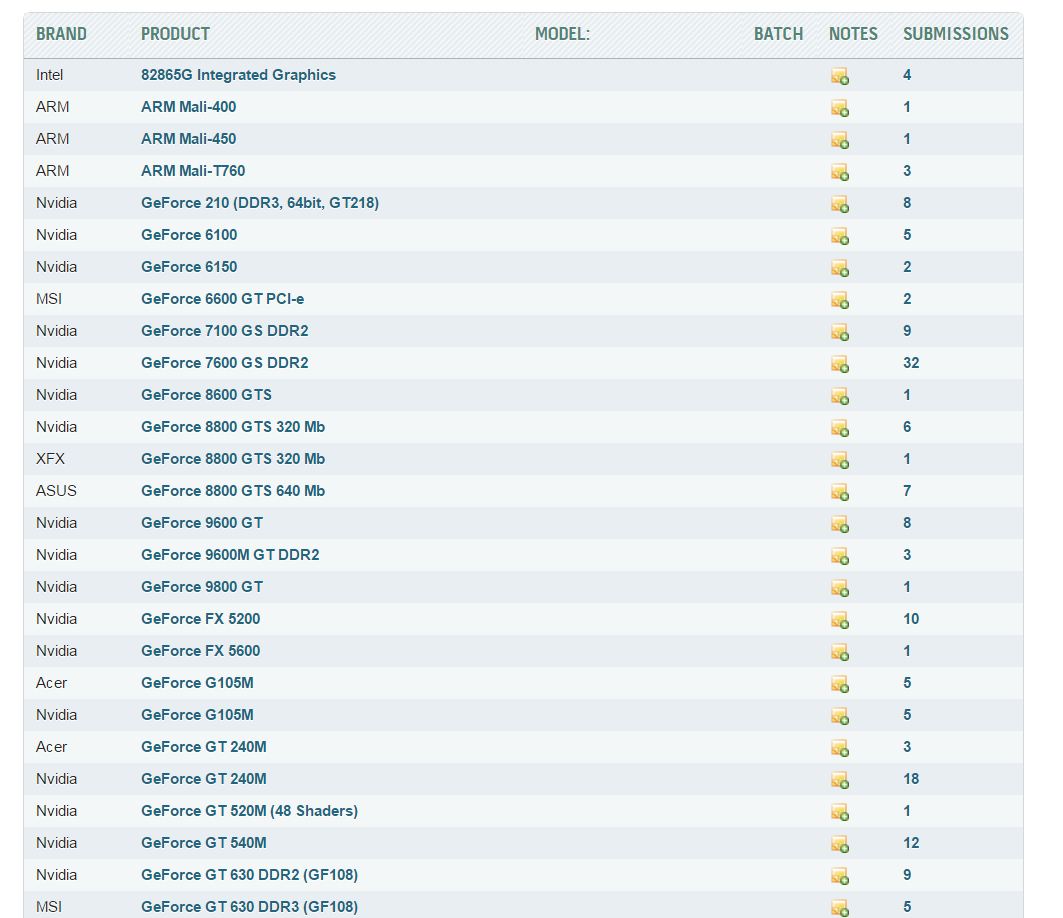This screenshot has height=918, width=1063.
Task: Click notes icon for Nvidia GeForce GT 240M
Action: pos(840,780)
